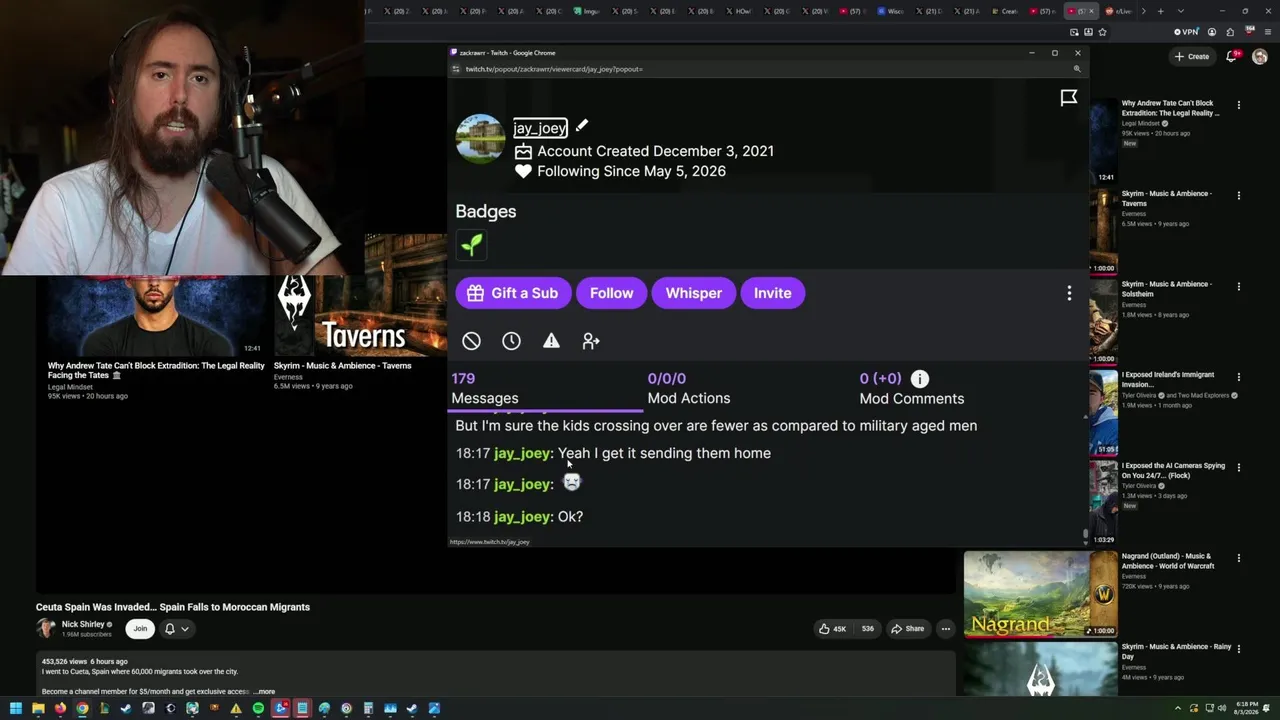Open the Nagrand video thumbnail
The height and width of the screenshot is (720, 1280).
[x=1040, y=594]
